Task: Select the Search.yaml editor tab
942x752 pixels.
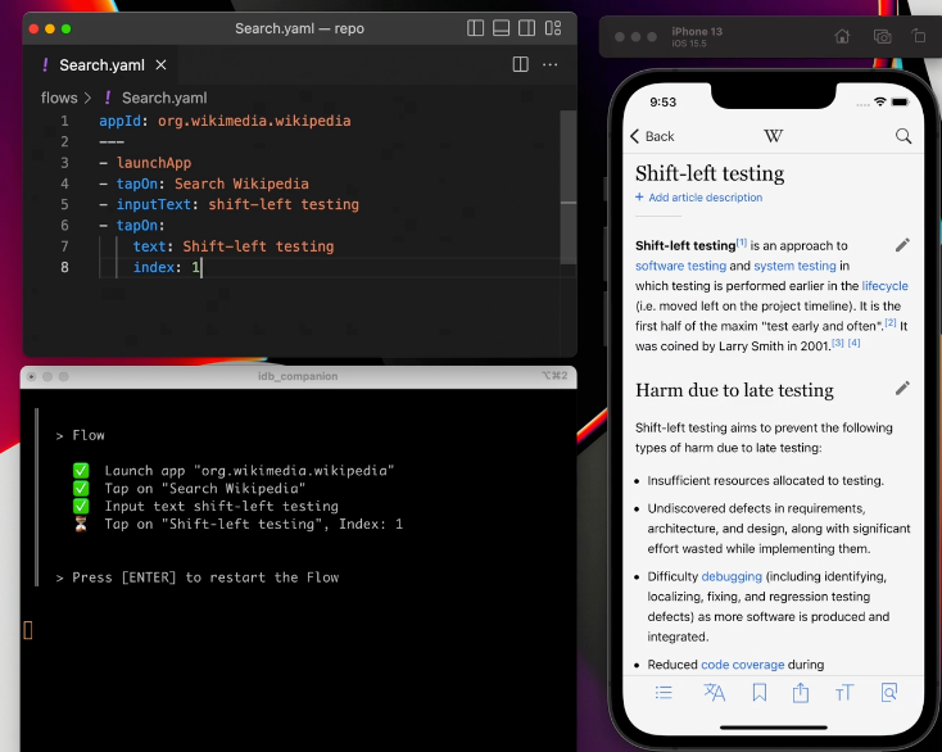Action: pos(102,65)
